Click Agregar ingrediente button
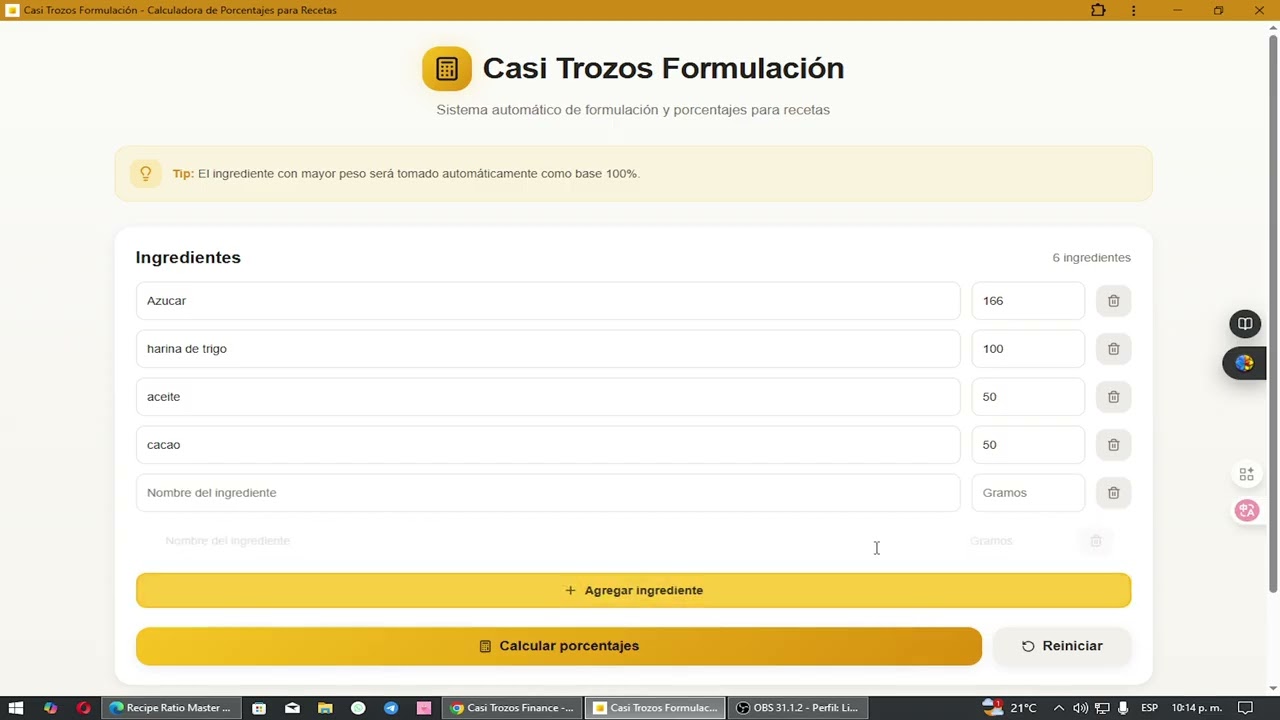This screenshot has height=720, width=1280. pos(634,591)
